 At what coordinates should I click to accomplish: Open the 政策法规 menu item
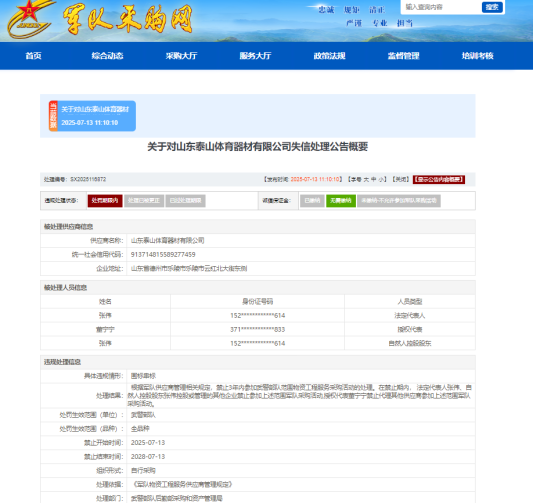(x=329, y=56)
